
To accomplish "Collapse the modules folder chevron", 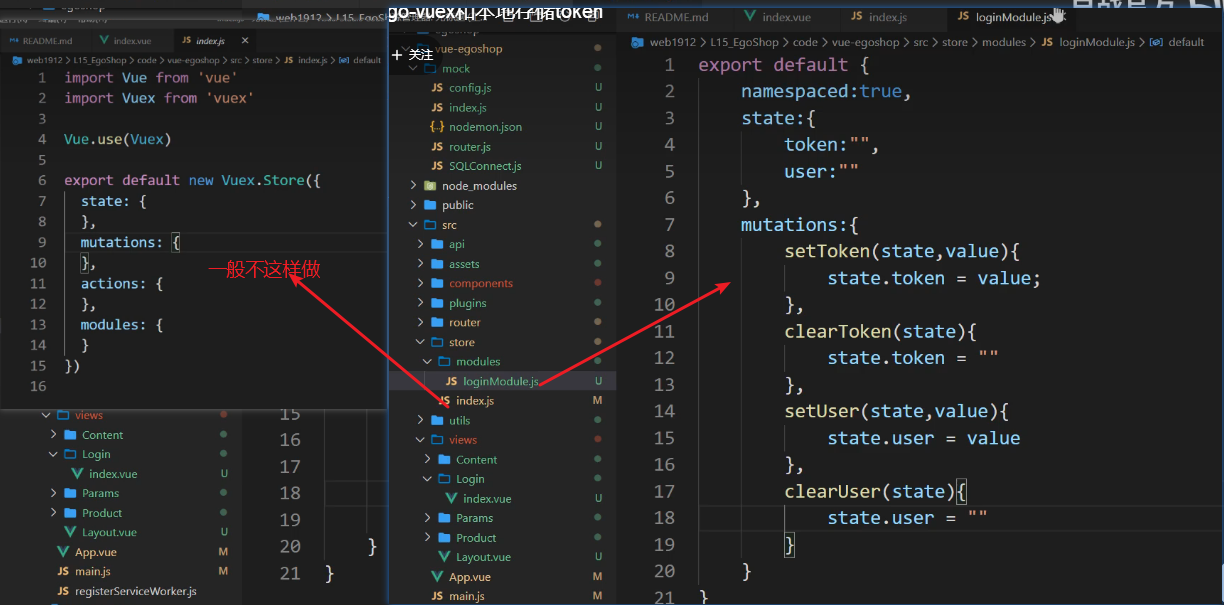I will tap(427, 362).
